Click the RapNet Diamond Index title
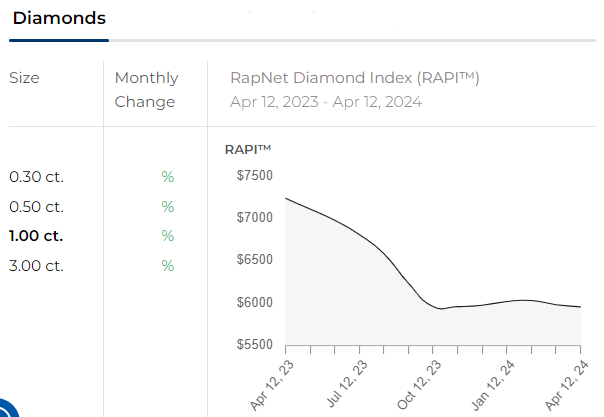This screenshot has height=417, width=604. [354, 78]
